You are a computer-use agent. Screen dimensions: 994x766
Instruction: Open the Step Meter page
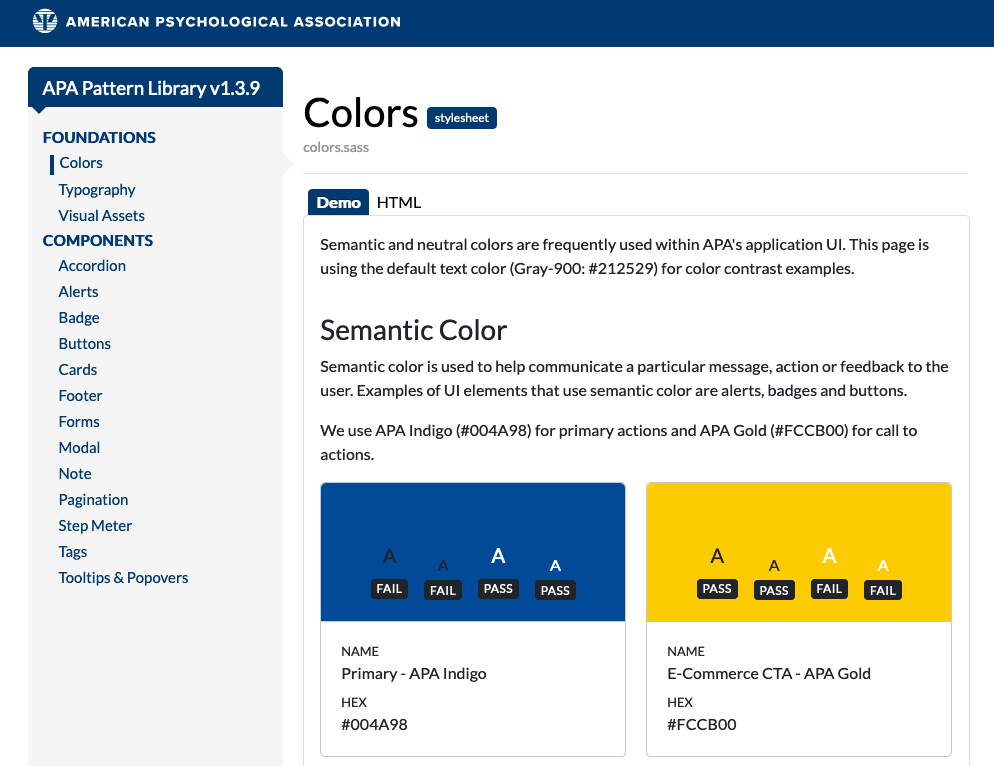click(95, 526)
